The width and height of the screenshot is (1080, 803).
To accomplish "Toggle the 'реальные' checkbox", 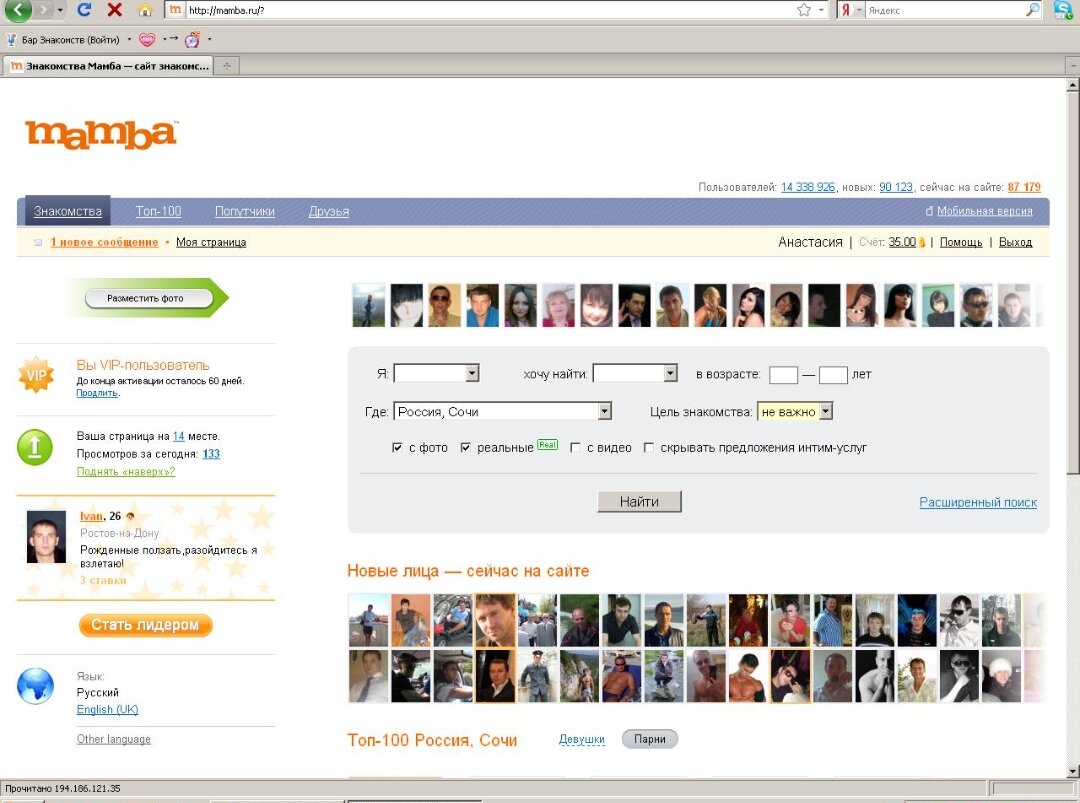I will click(466, 448).
